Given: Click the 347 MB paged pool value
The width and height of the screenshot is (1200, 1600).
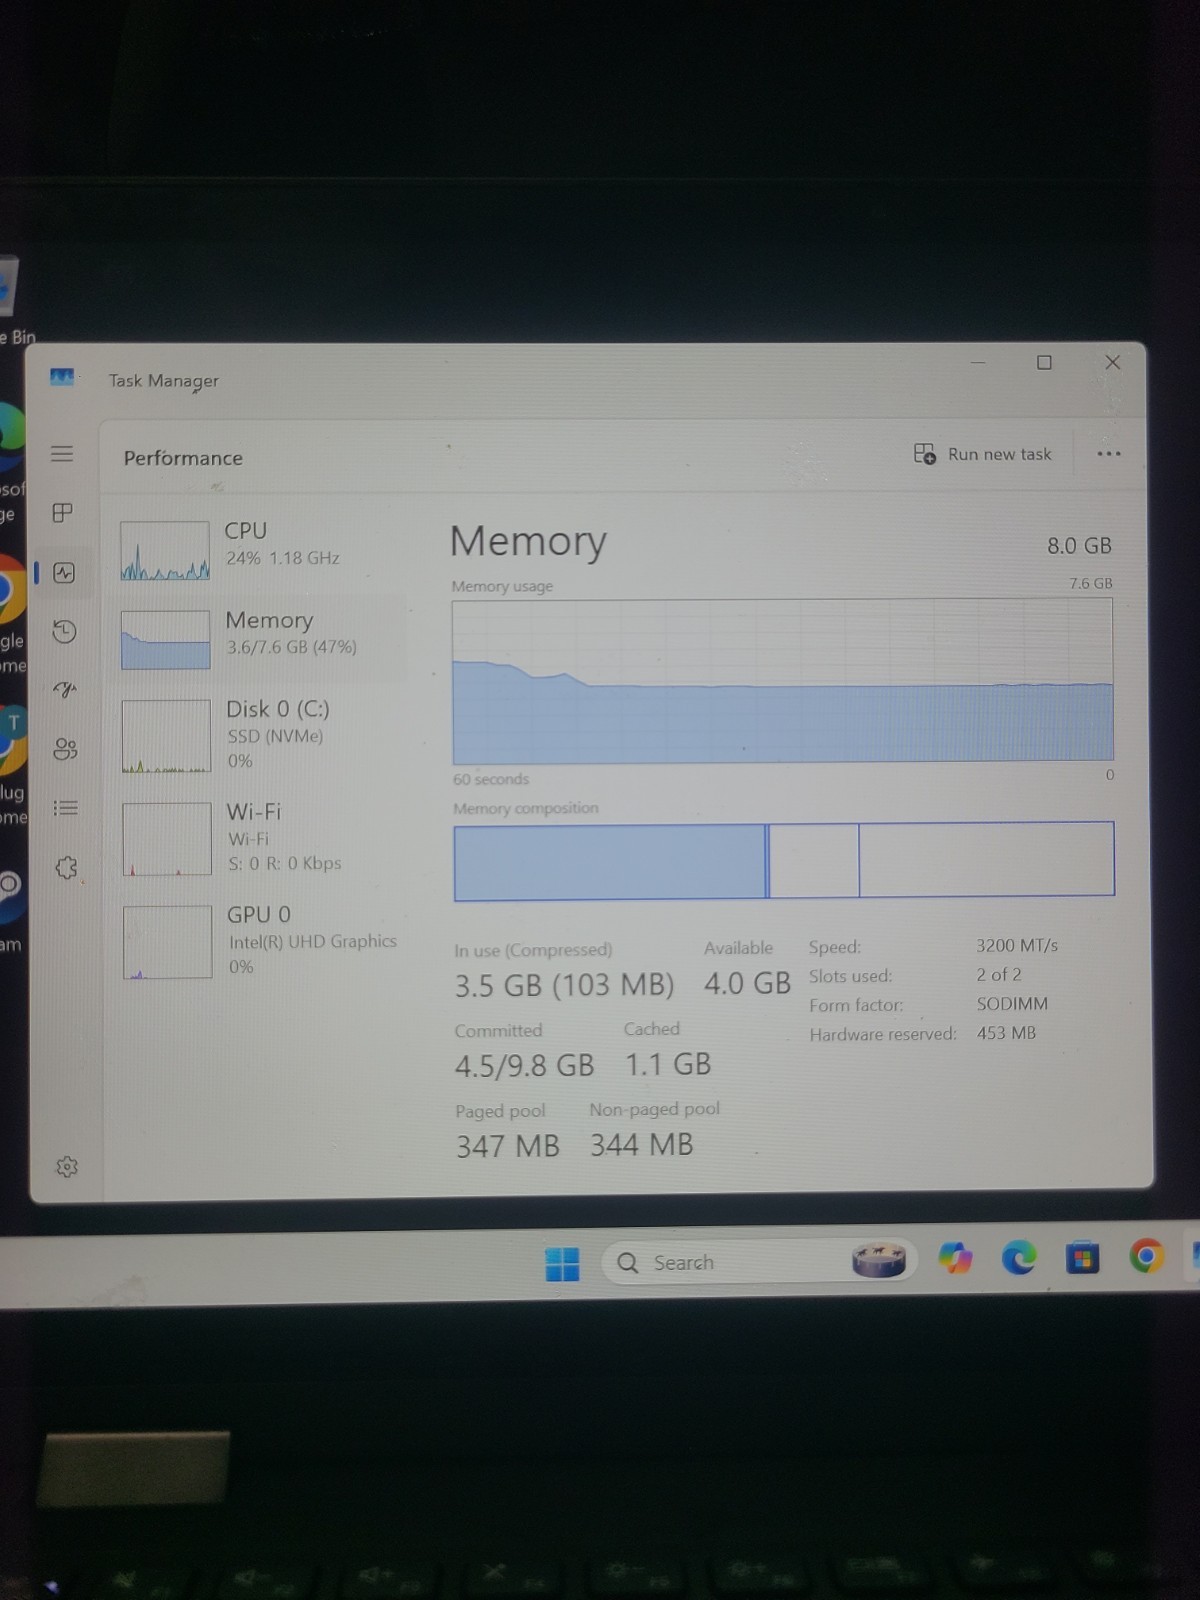Looking at the screenshot, I should point(508,1146).
